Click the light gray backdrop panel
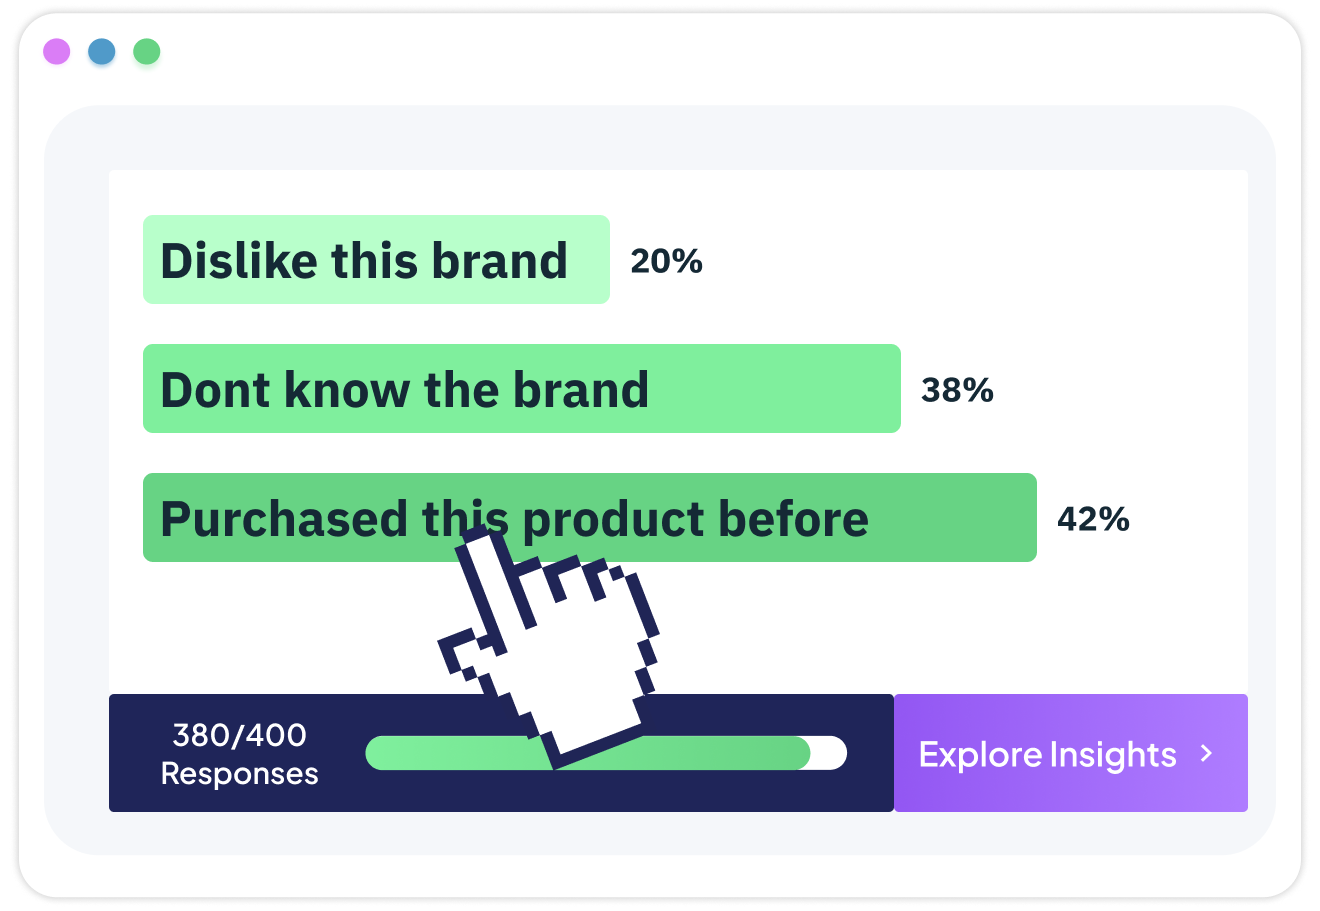Image resolution: width=1320 pixels, height=911 pixels. coord(76,500)
